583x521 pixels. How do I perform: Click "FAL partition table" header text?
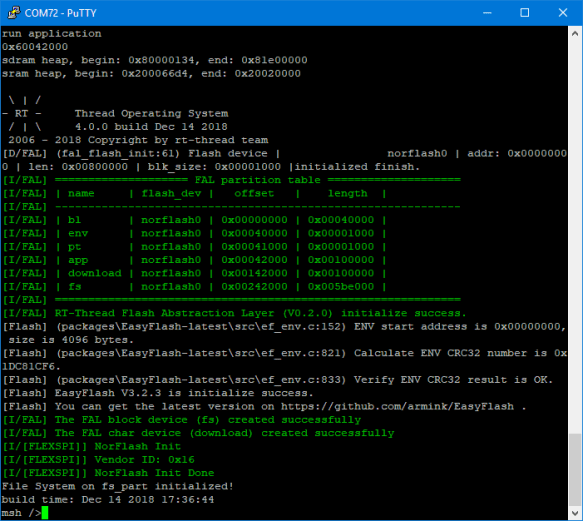click(x=257, y=180)
